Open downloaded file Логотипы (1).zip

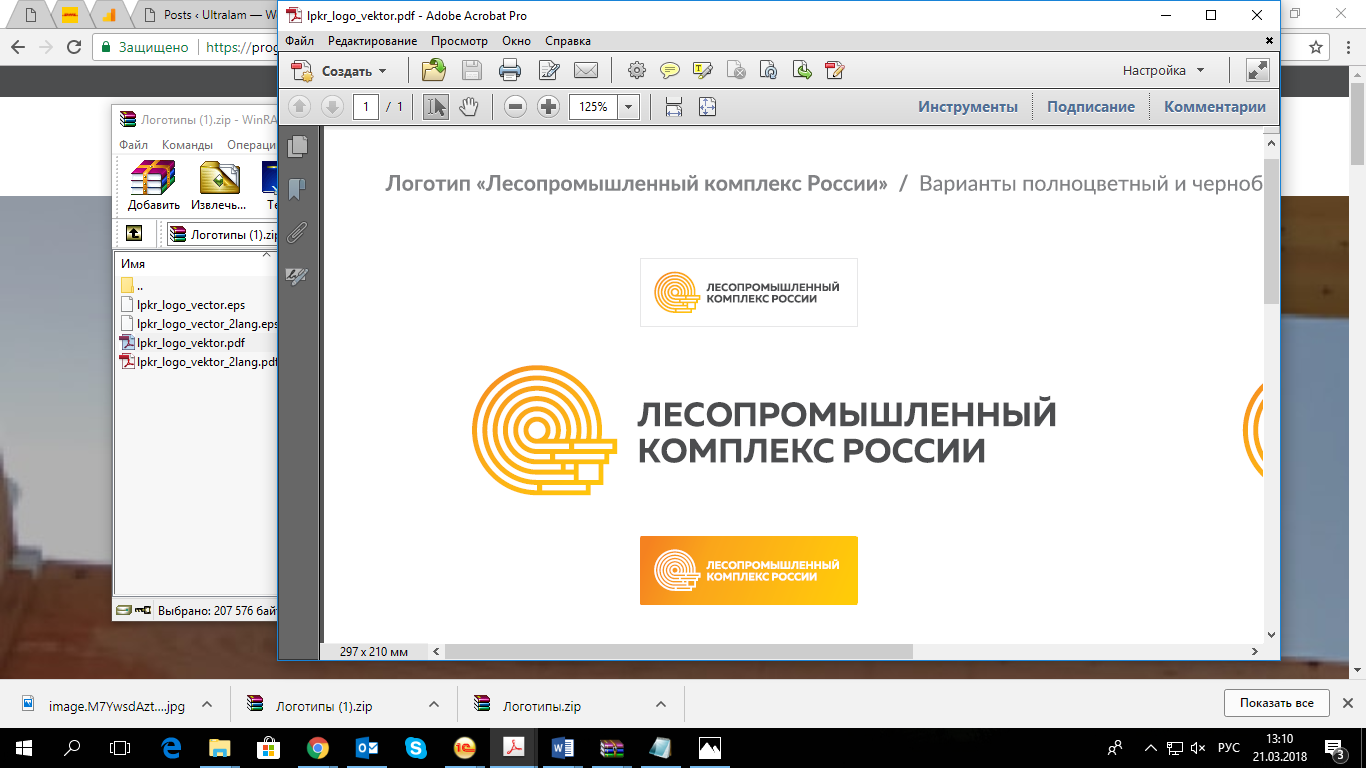pos(324,706)
